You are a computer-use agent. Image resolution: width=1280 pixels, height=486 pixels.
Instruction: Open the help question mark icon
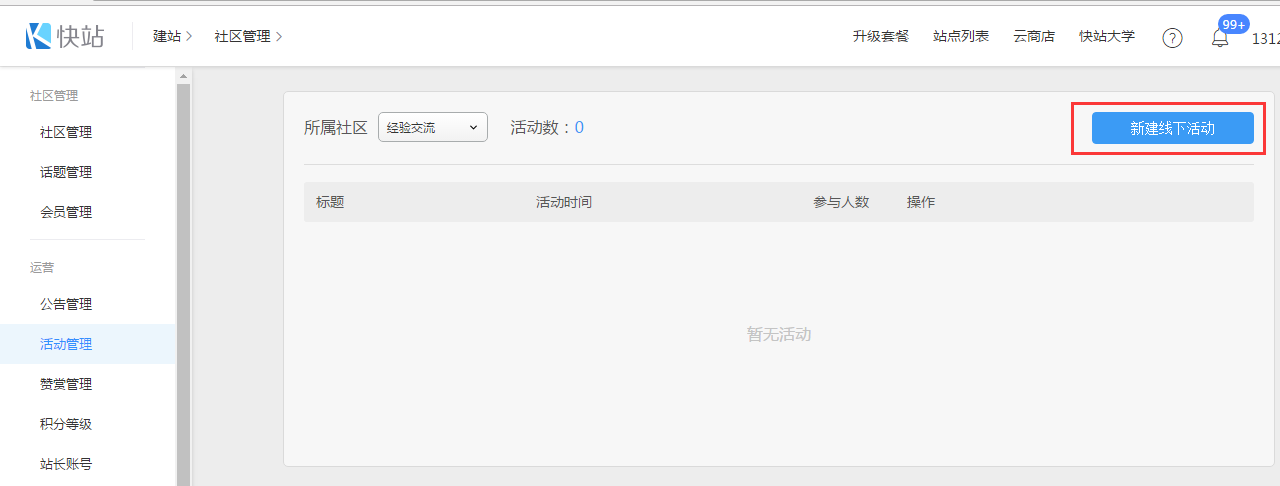pyautogui.click(x=1172, y=38)
